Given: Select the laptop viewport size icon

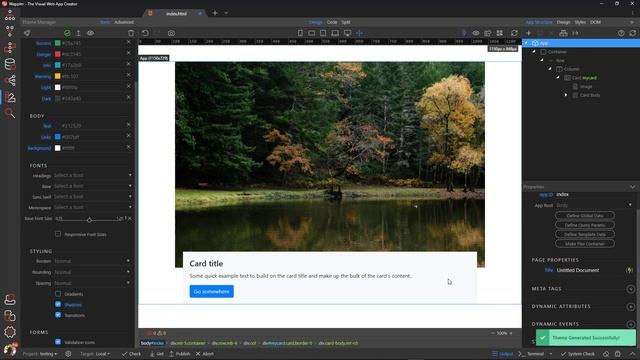Looking at the screenshot, I should tap(335, 33).
